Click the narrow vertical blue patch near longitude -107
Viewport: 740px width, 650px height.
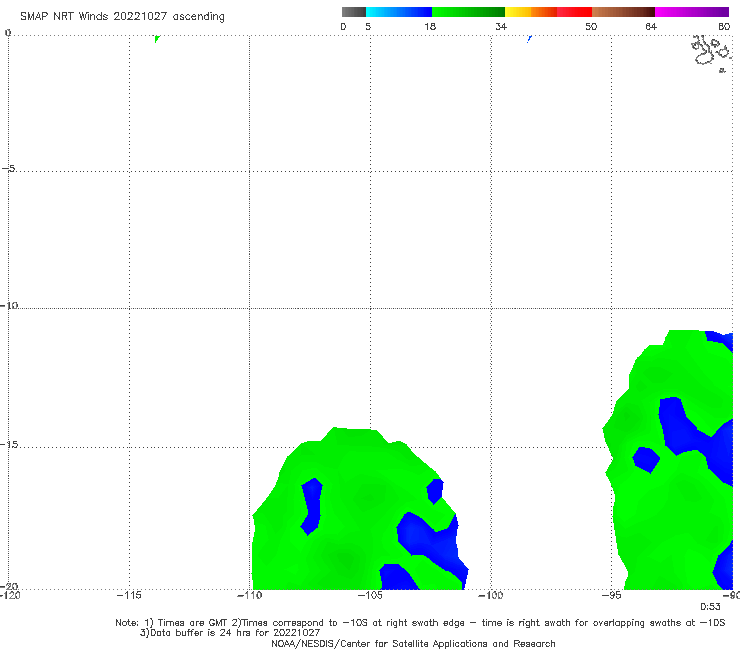click(x=311, y=506)
